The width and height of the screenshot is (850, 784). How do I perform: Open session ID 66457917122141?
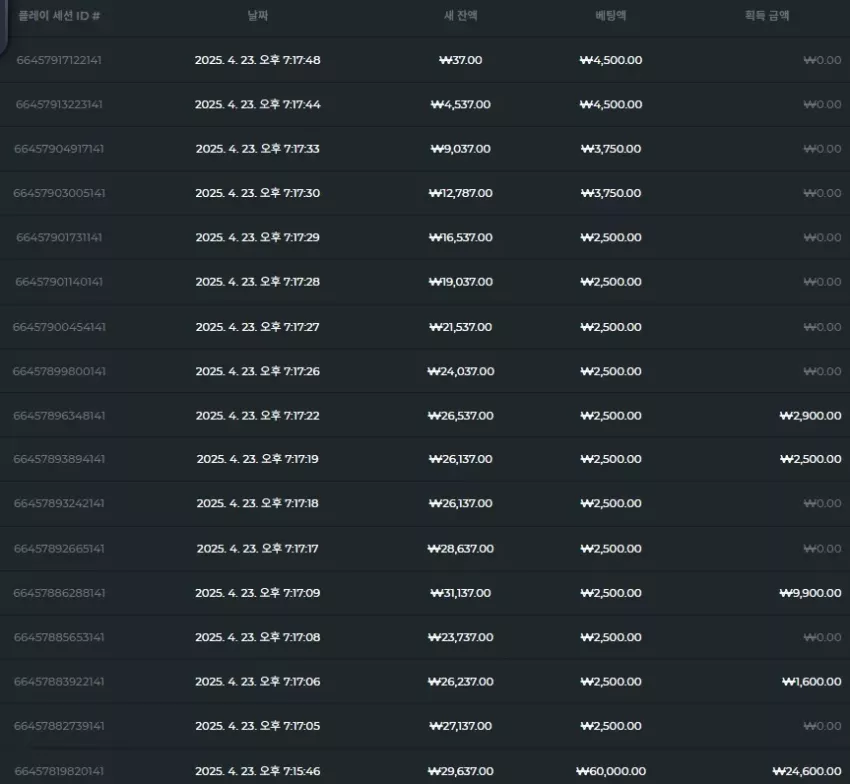coord(59,60)
